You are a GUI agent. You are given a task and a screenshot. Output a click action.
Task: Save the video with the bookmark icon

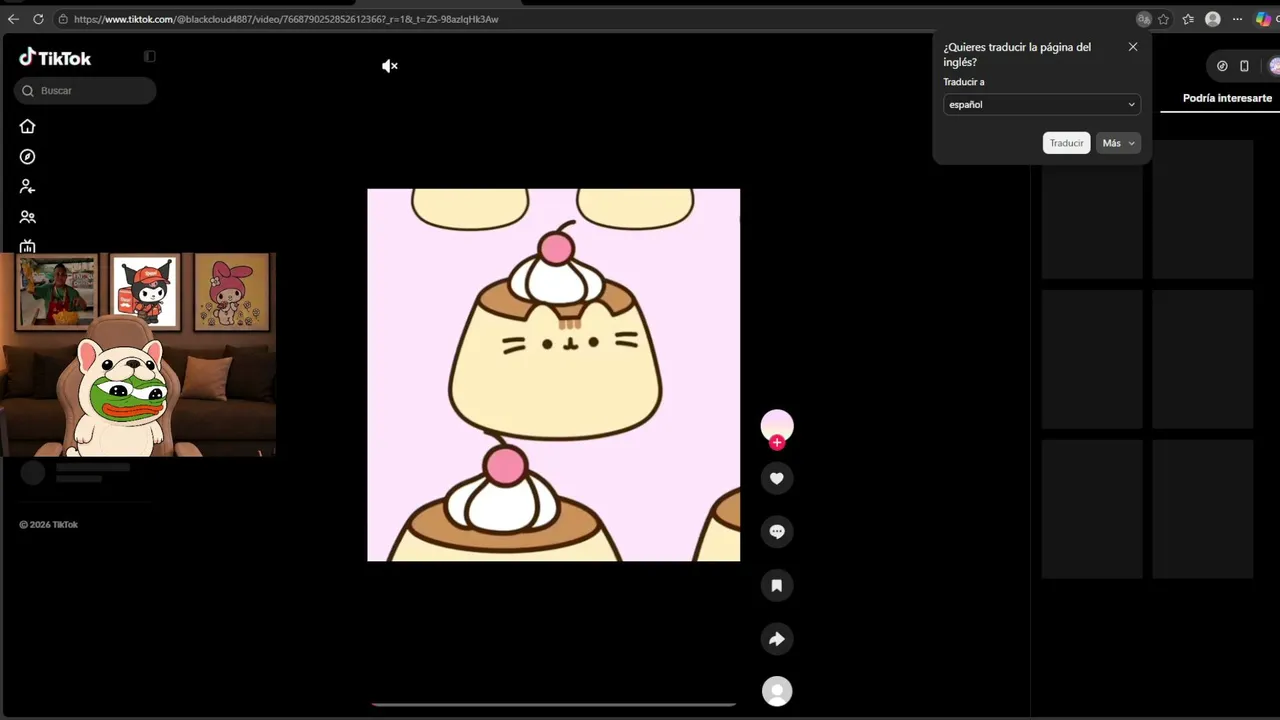(x=777, y=585)
